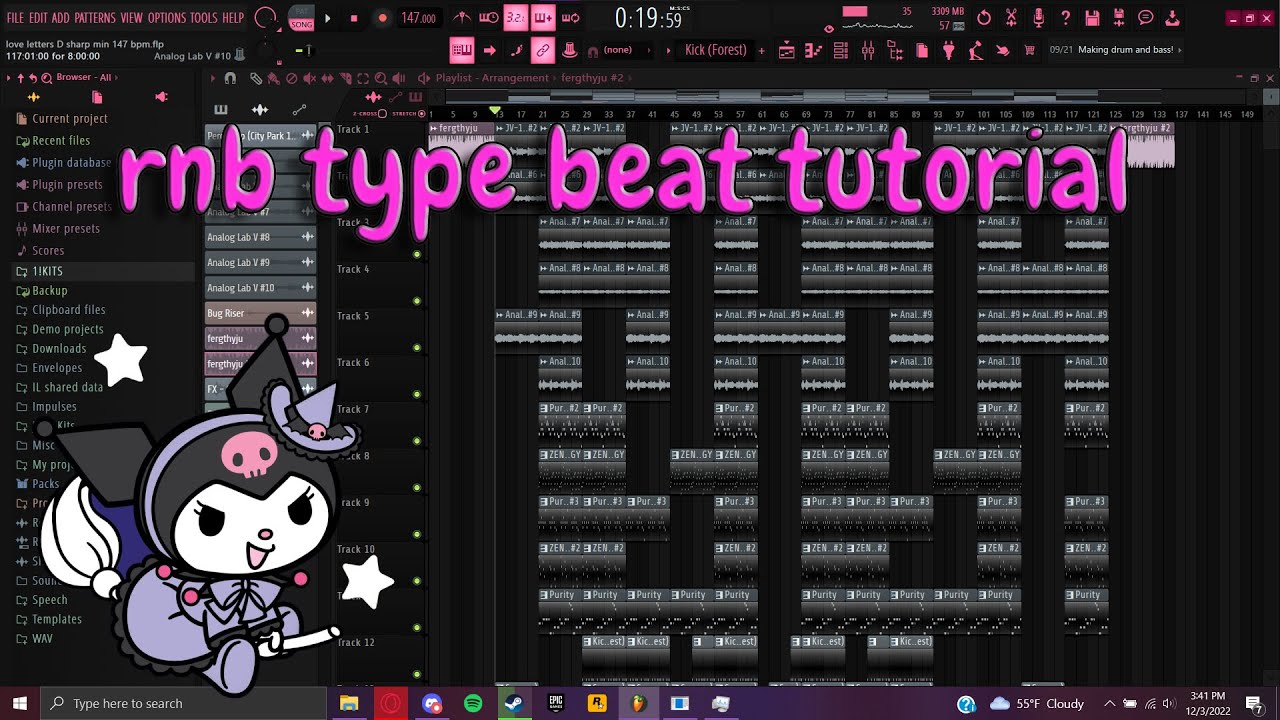The height and width of the screenshot is (720, 1280).
Task: Open the Kick (Forest) pattern selector
Action: (715, 50)
